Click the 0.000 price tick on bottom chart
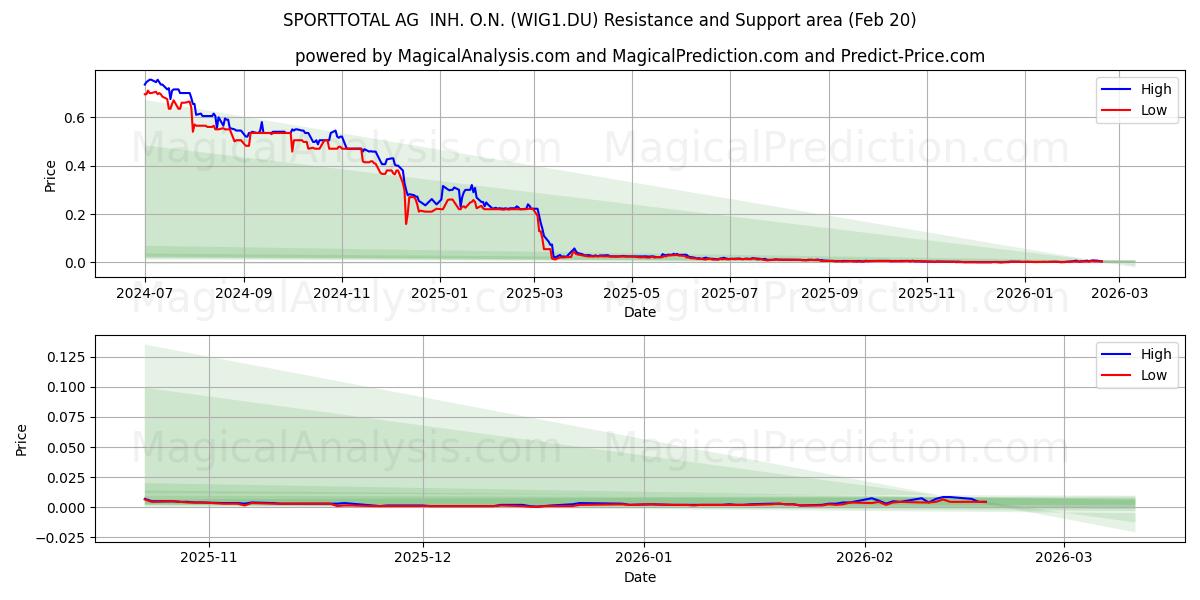 69,508
